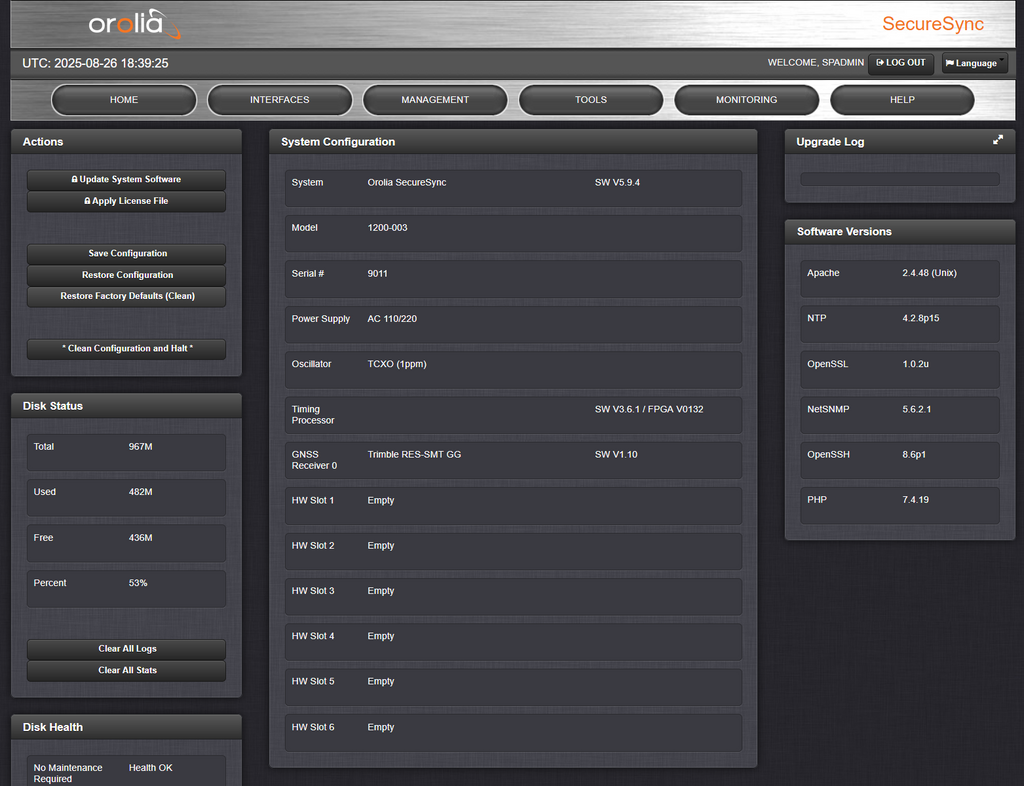Click the HW Slot 1 row label
This screenshot has height=786, width=1024.
[313, 500]
